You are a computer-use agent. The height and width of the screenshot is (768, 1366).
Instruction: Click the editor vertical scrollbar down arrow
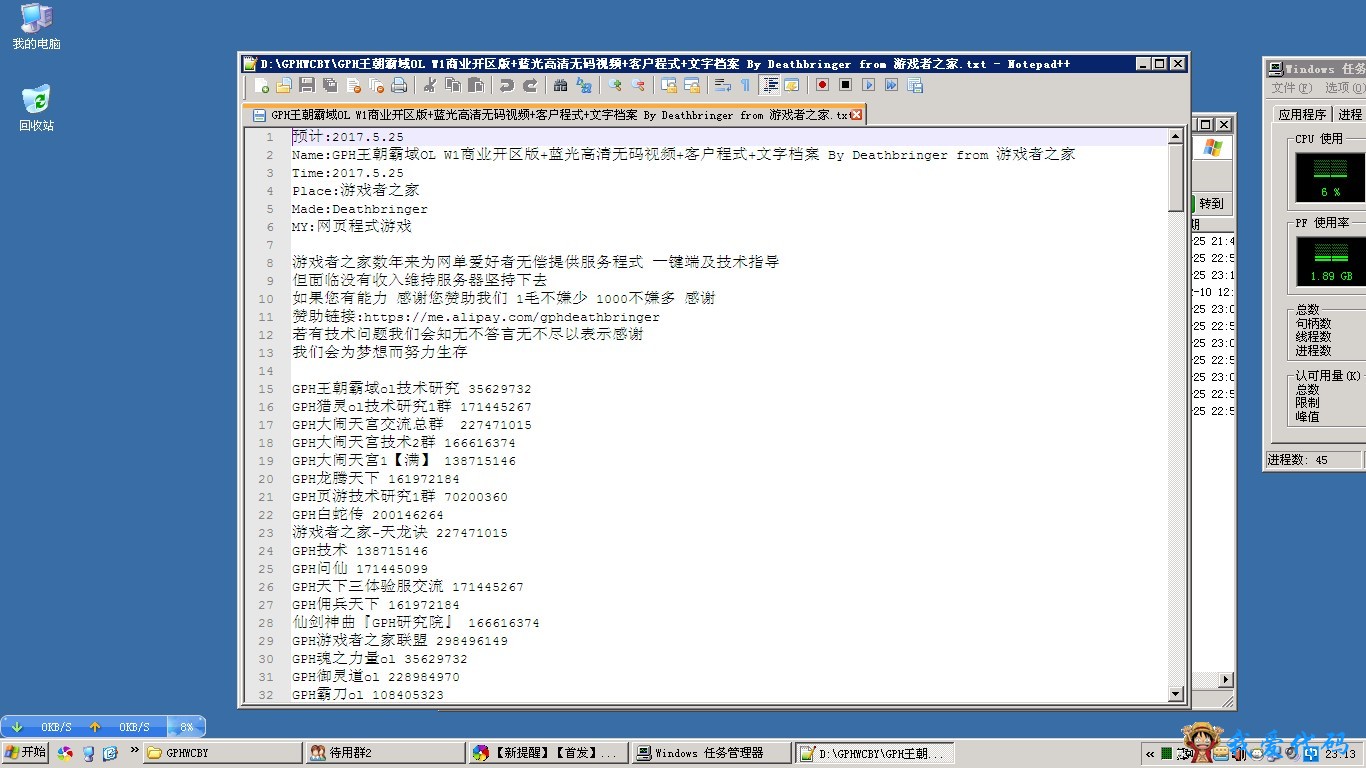1176,694
